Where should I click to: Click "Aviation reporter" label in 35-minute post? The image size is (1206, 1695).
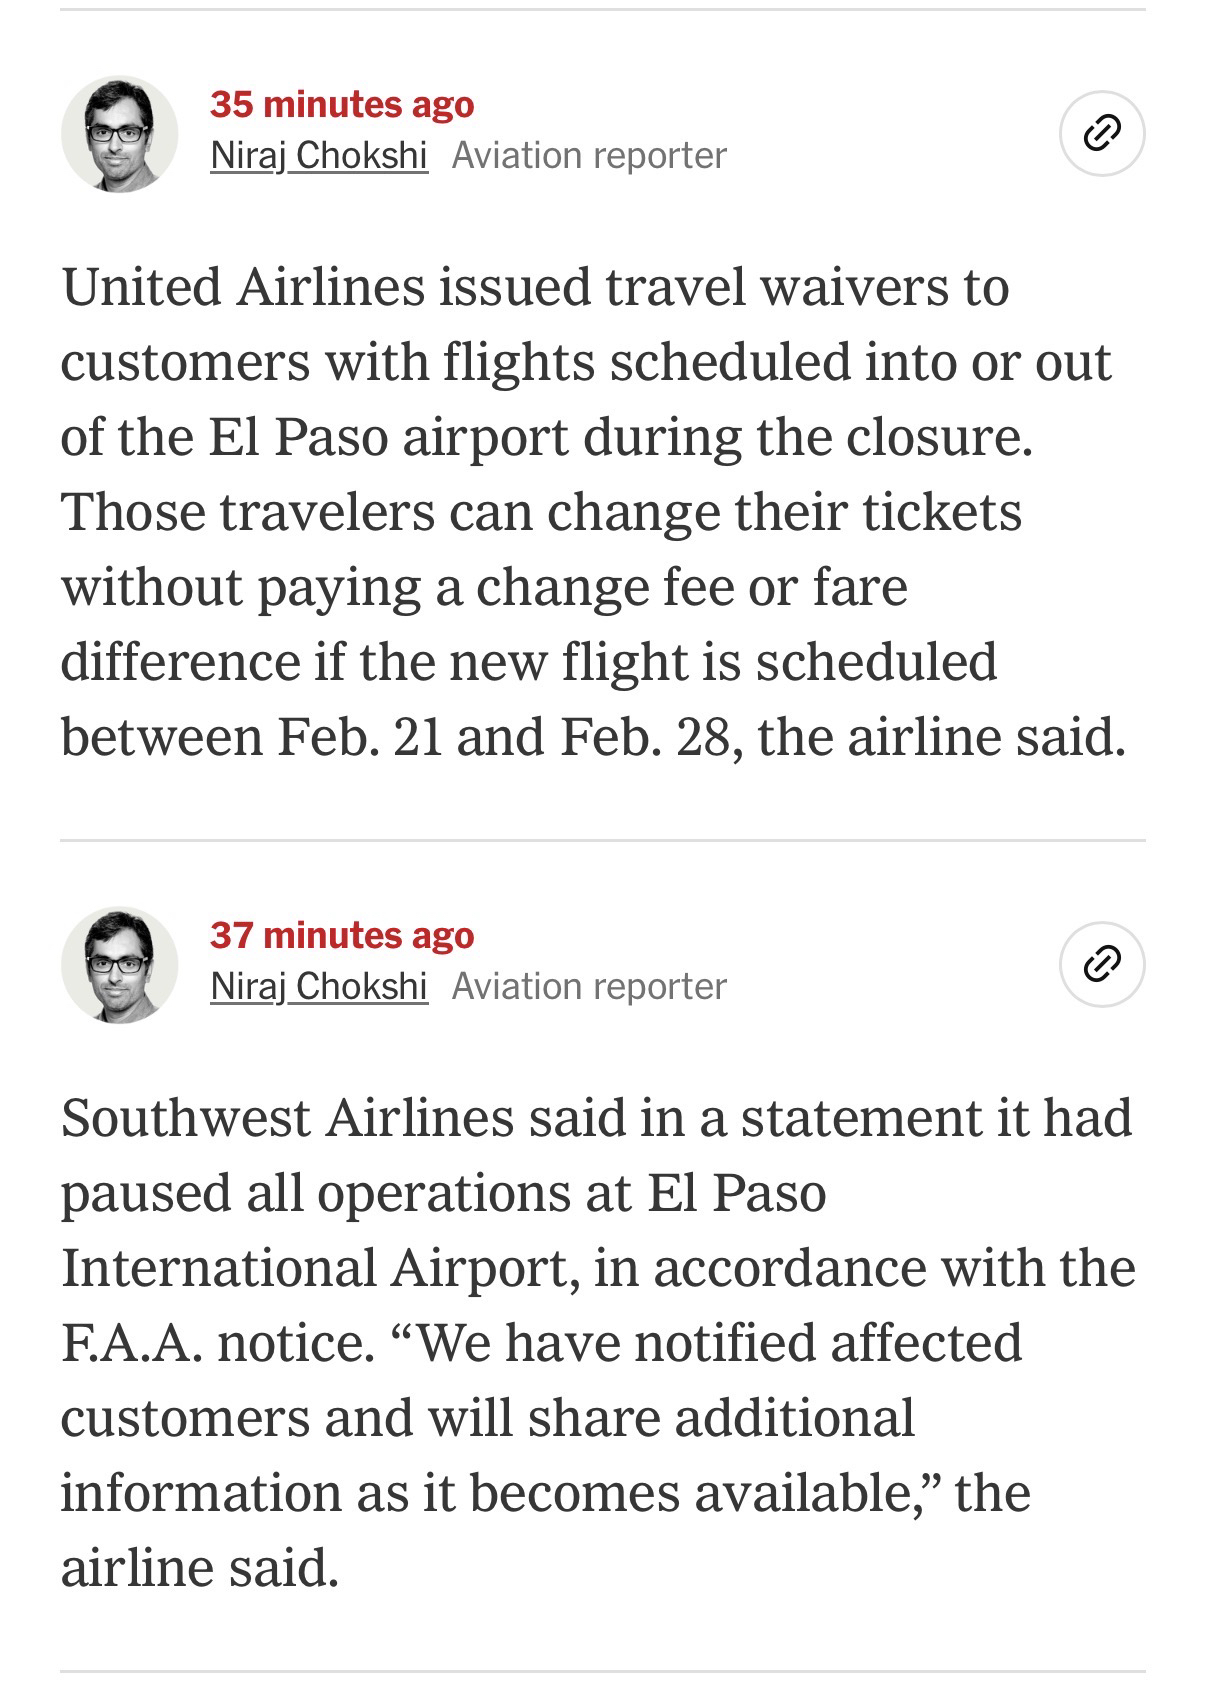click(x=589, y=155)
